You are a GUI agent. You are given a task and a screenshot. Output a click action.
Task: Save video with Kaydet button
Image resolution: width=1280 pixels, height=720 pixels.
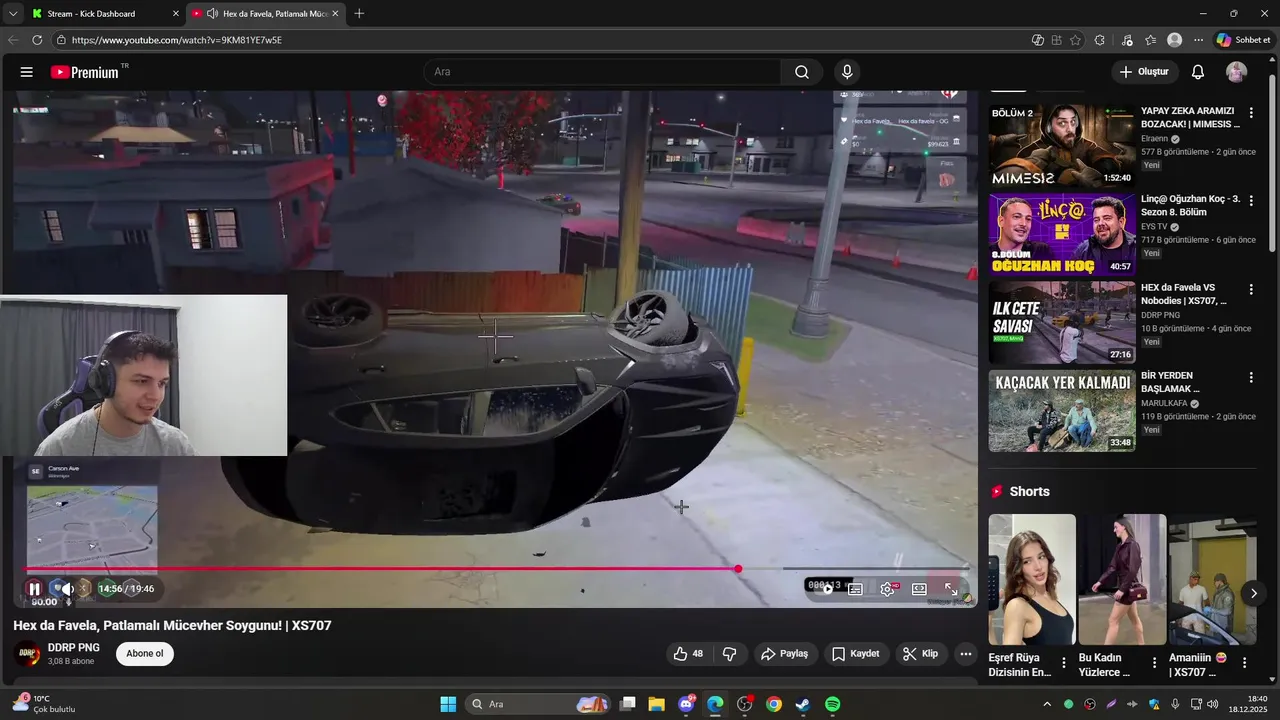coord(856,654)
